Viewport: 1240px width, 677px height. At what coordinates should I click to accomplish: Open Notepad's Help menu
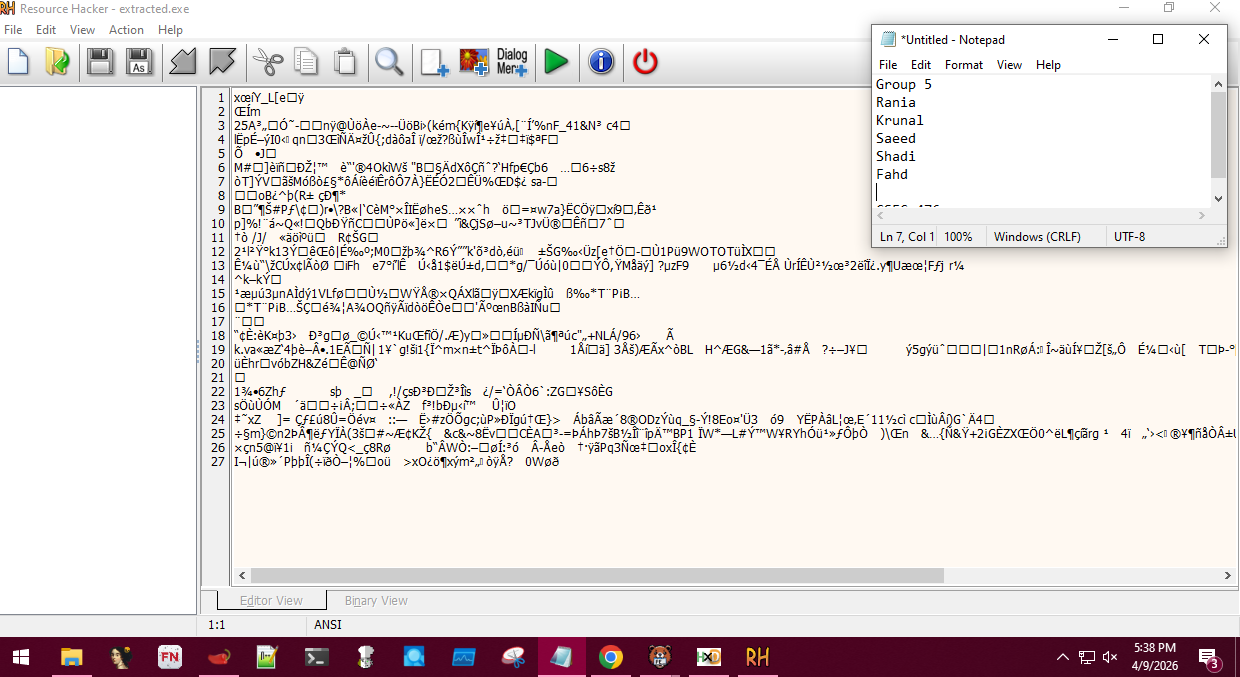[1048, 64]
